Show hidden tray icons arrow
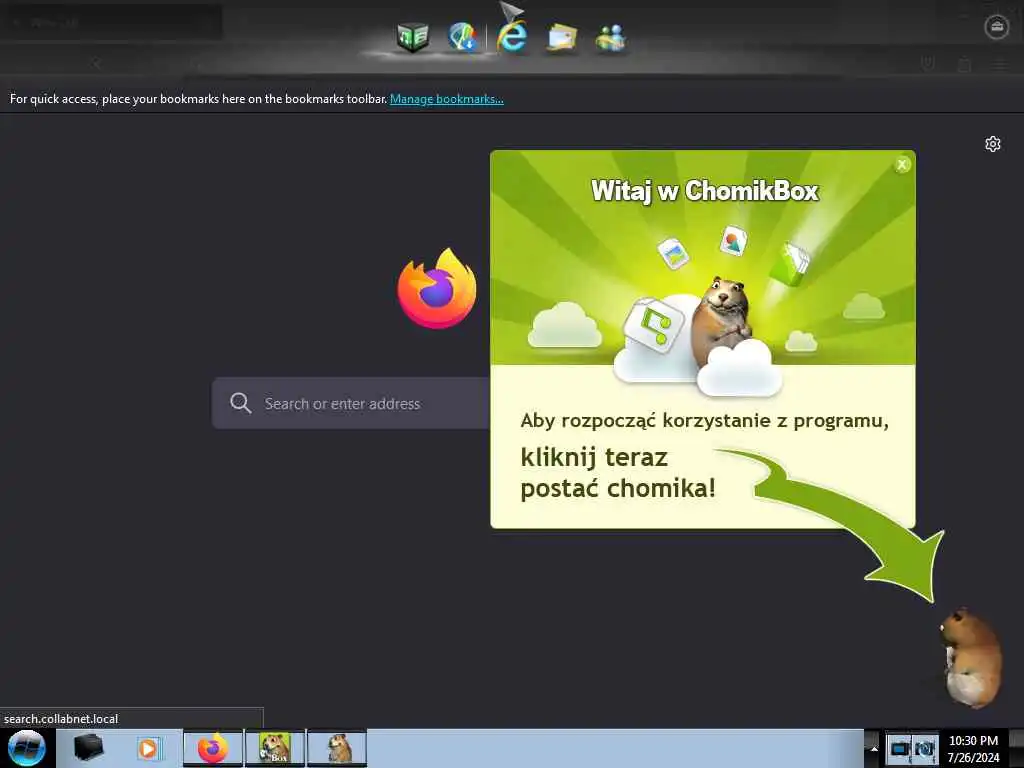The width and height of the screenshot is (1024, 768). [873, 748]
